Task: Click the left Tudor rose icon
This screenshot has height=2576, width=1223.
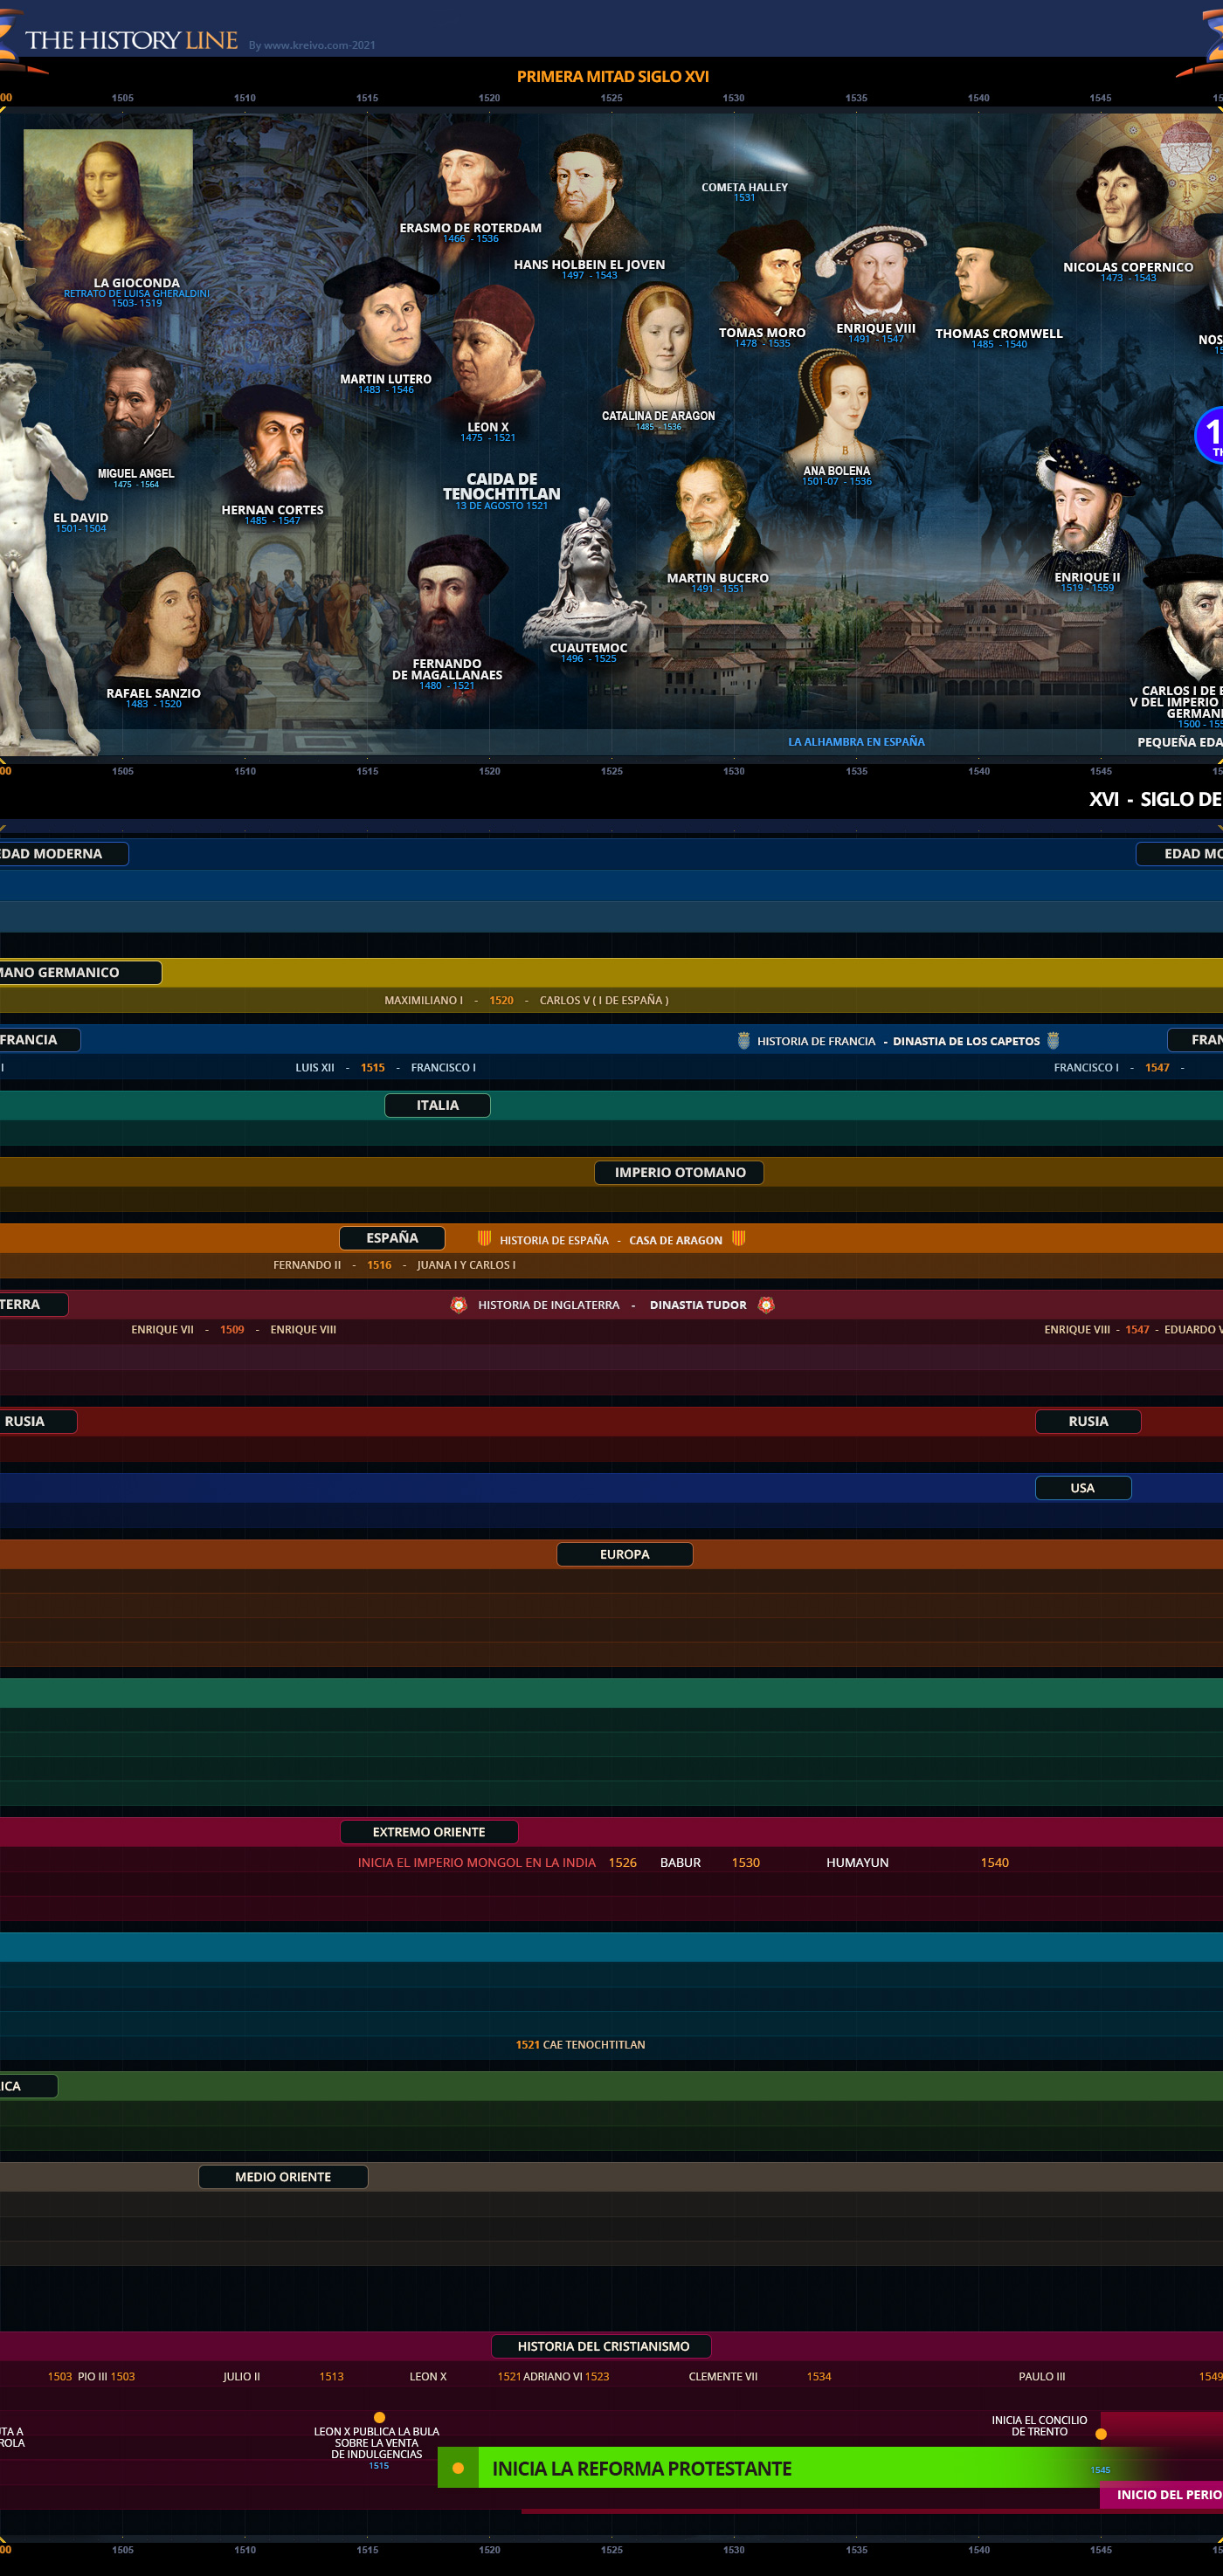Action: (459, 1305)
